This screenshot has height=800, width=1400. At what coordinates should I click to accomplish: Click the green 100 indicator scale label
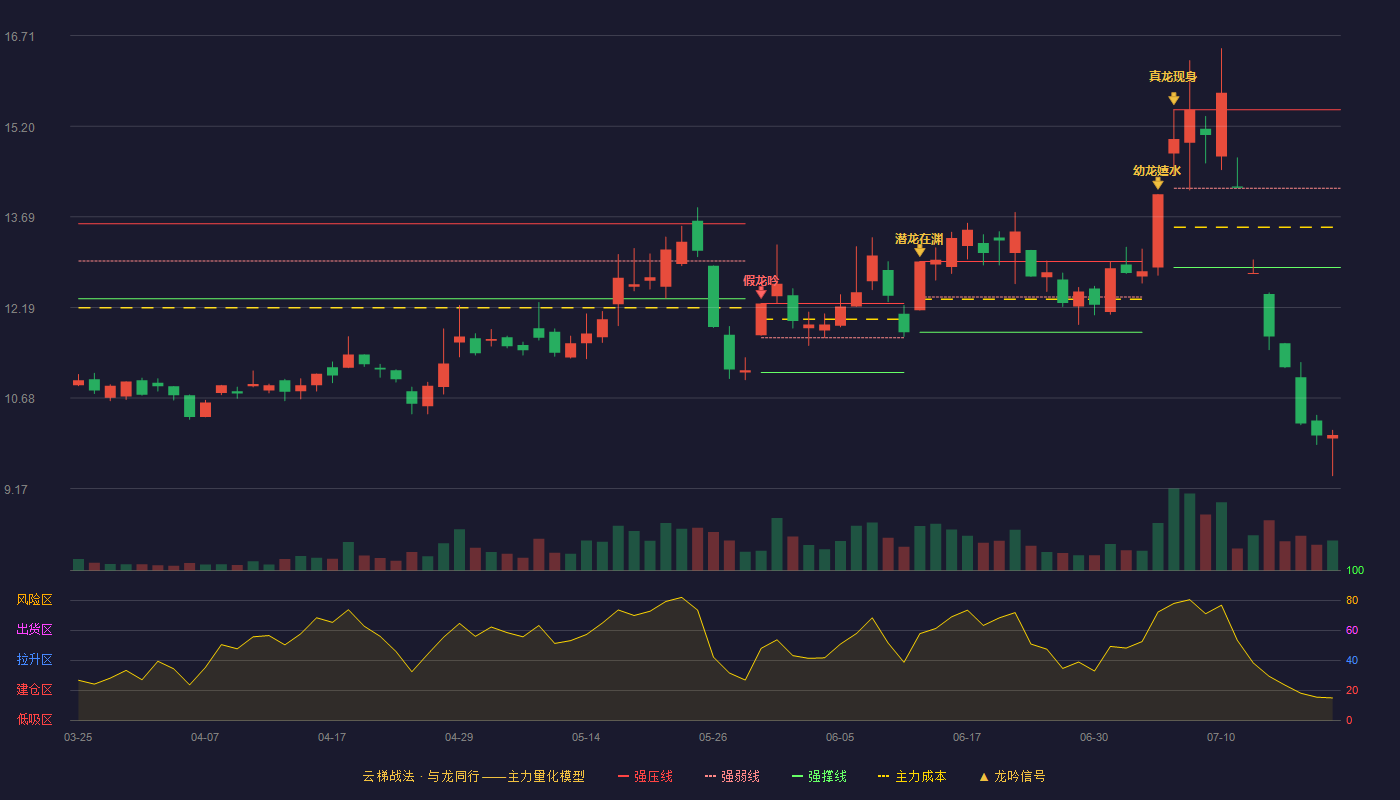click(x=1355, y=571)
